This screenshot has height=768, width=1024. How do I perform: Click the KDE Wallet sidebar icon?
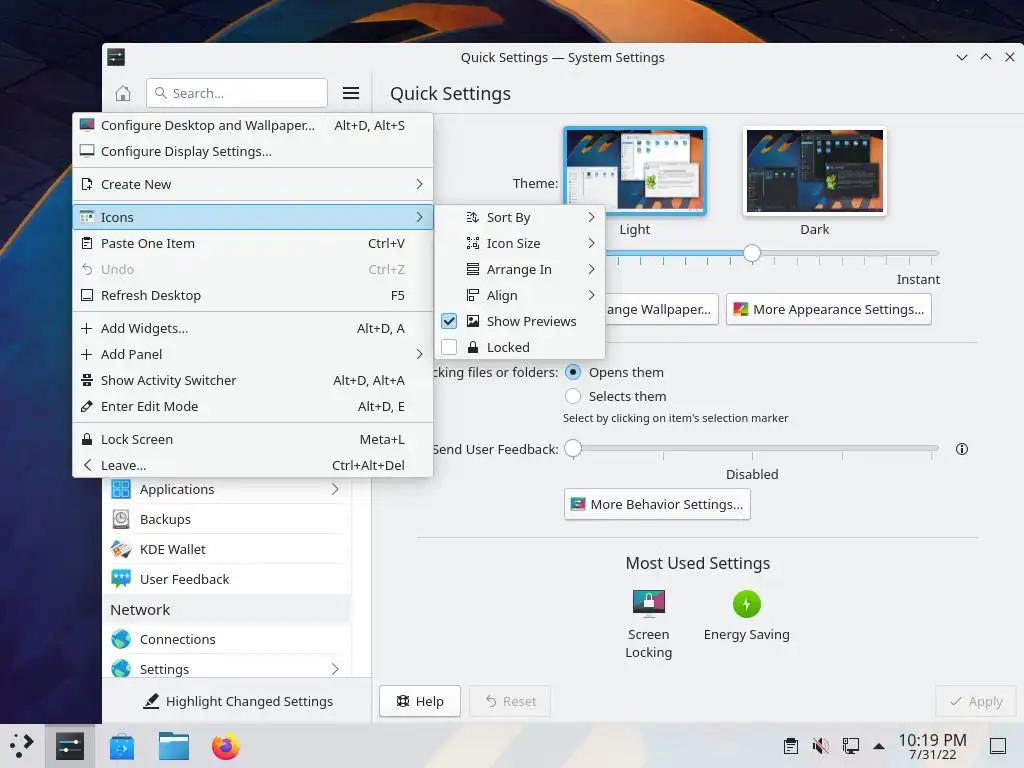point(121,549)
